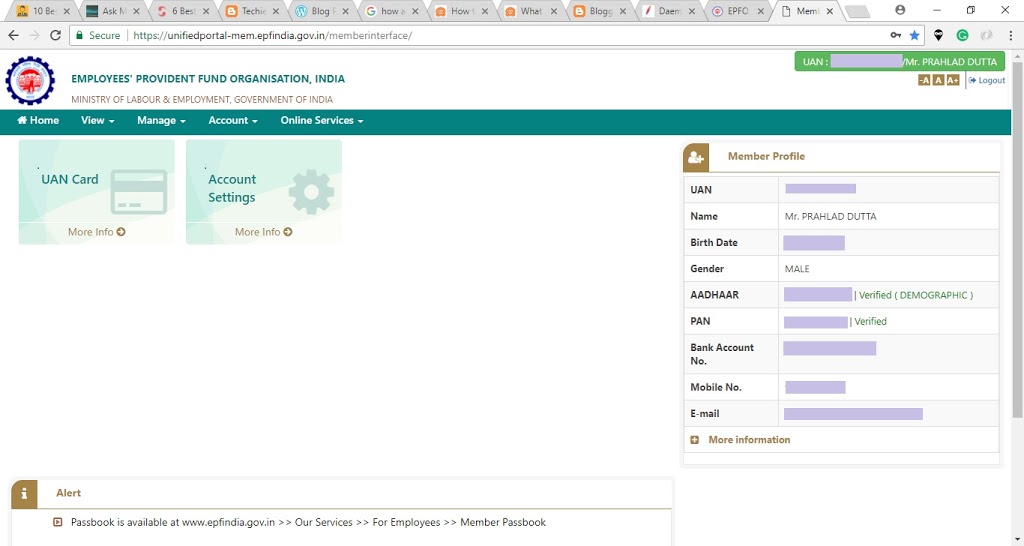Open the Account Settings tile
Screen dimensions: 1024x546
pos(264,191)
